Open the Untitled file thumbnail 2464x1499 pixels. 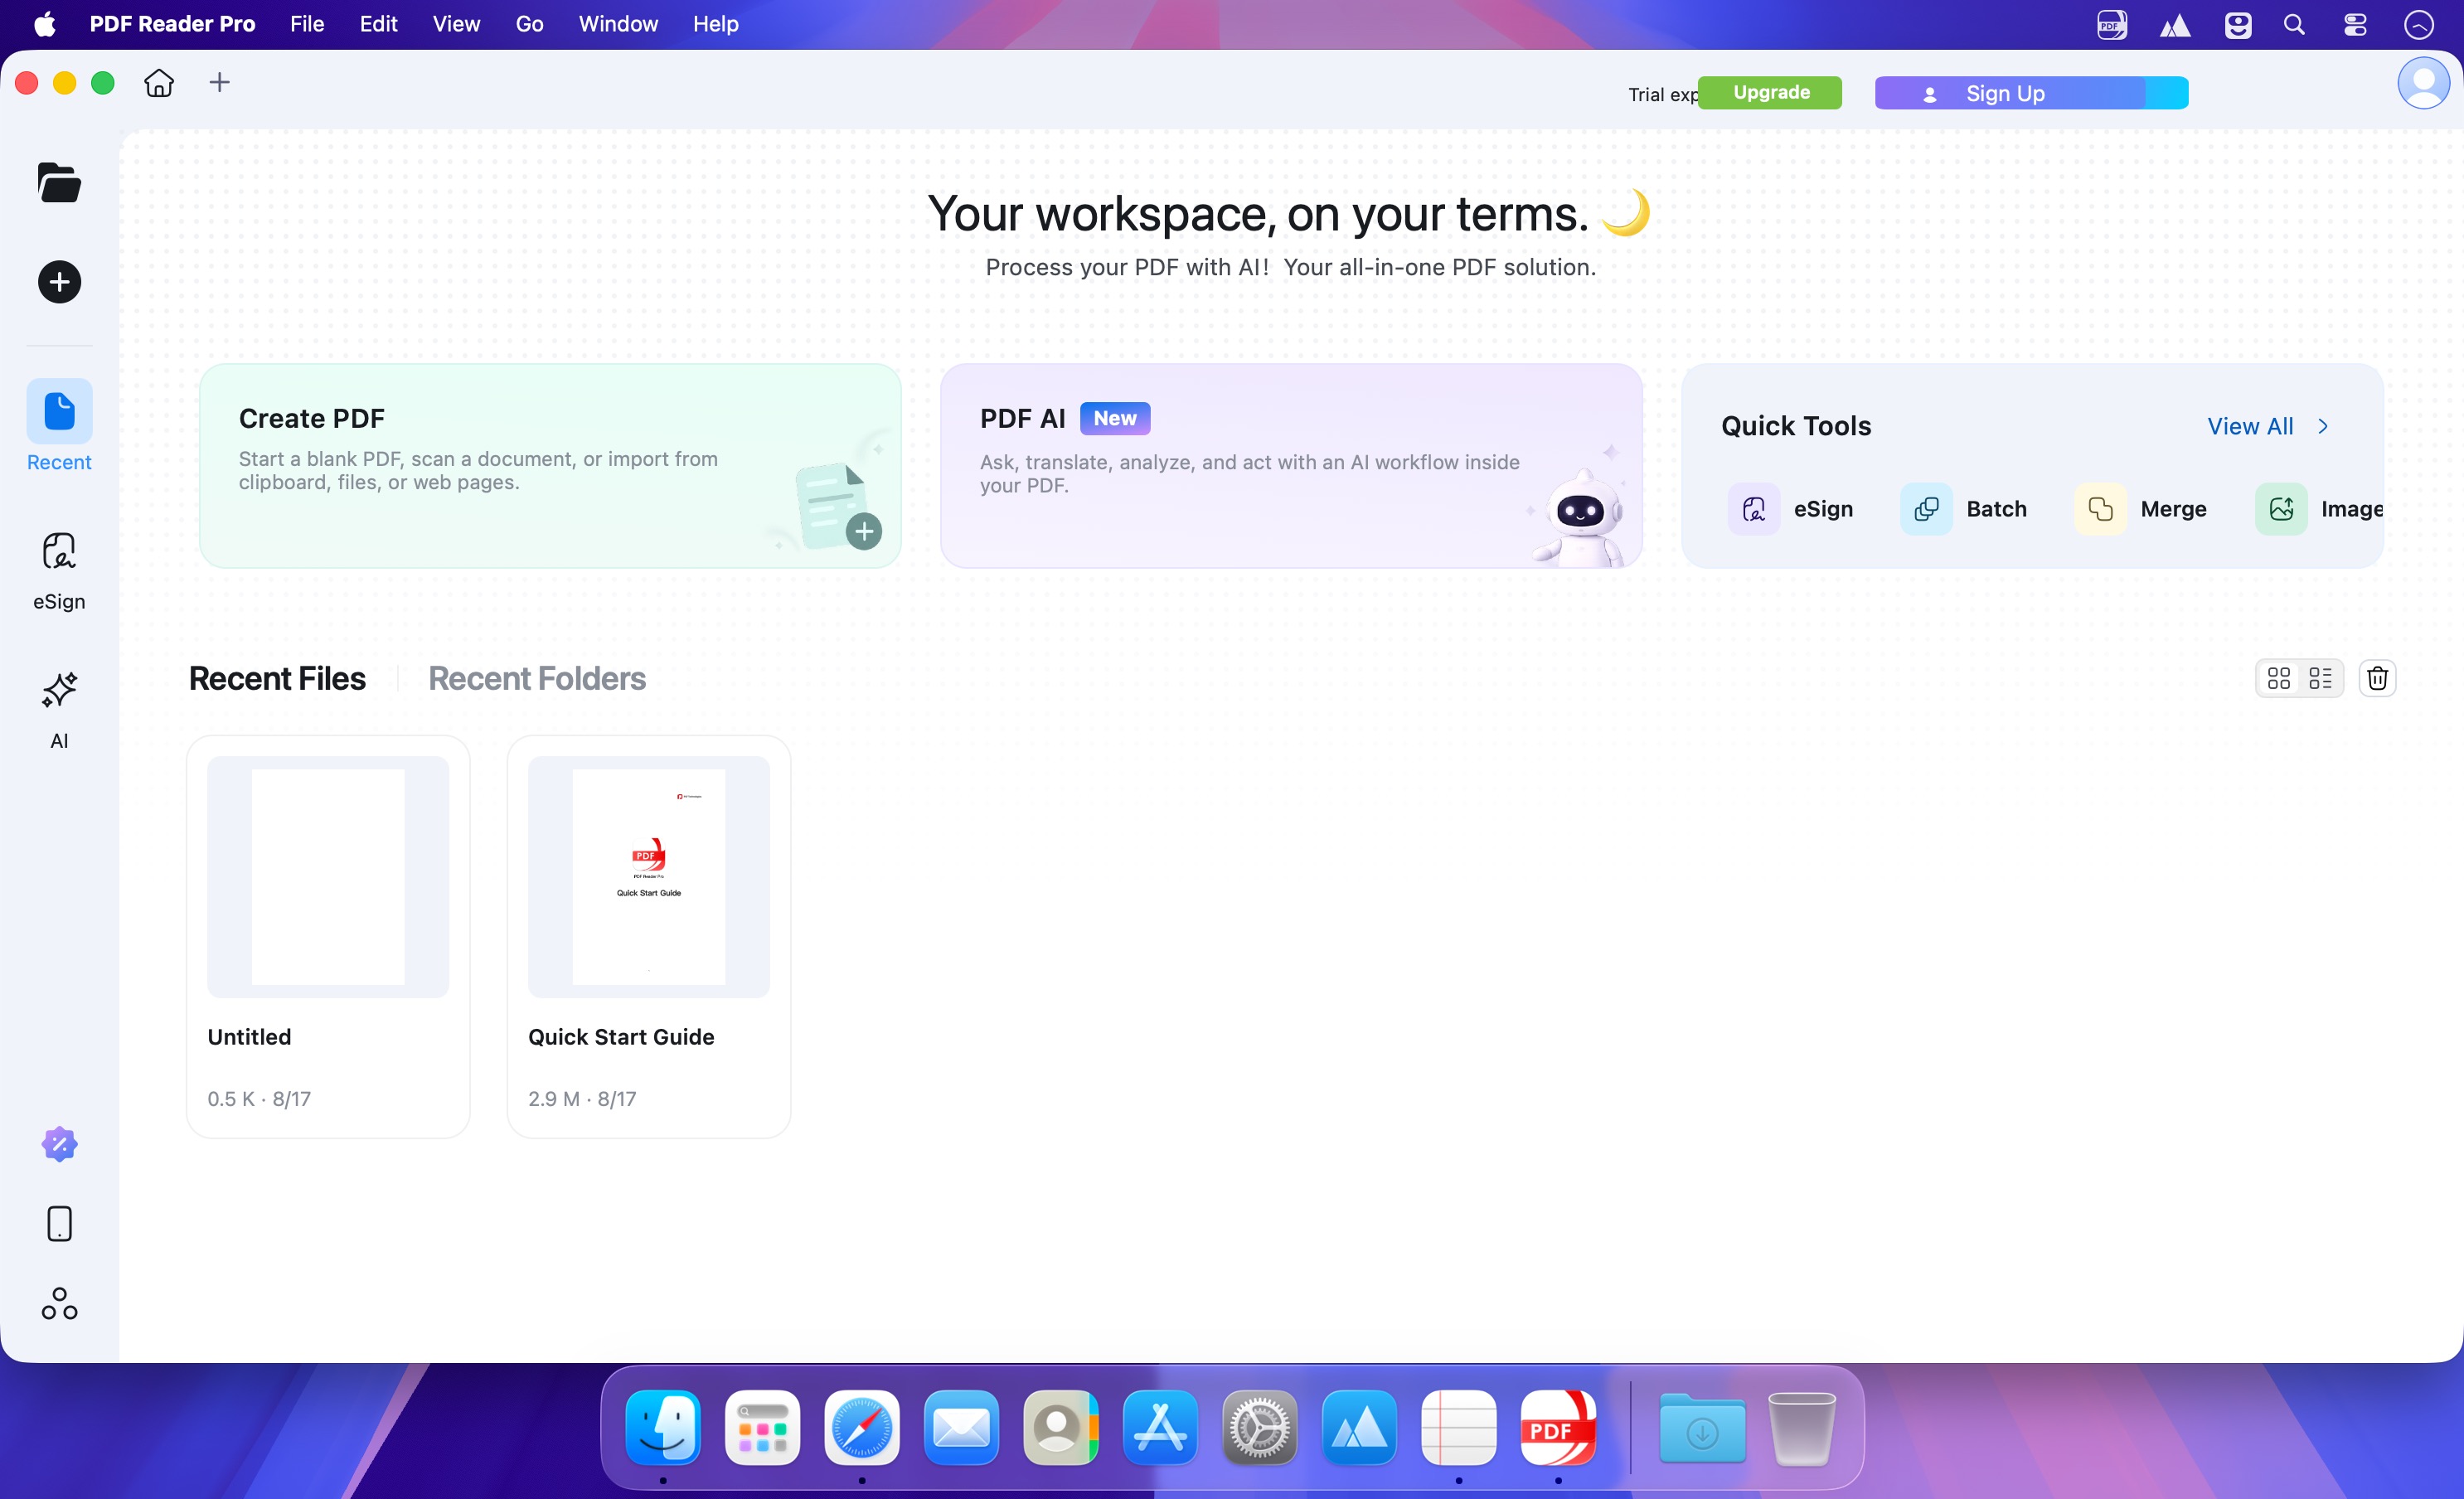coord(328,876)
